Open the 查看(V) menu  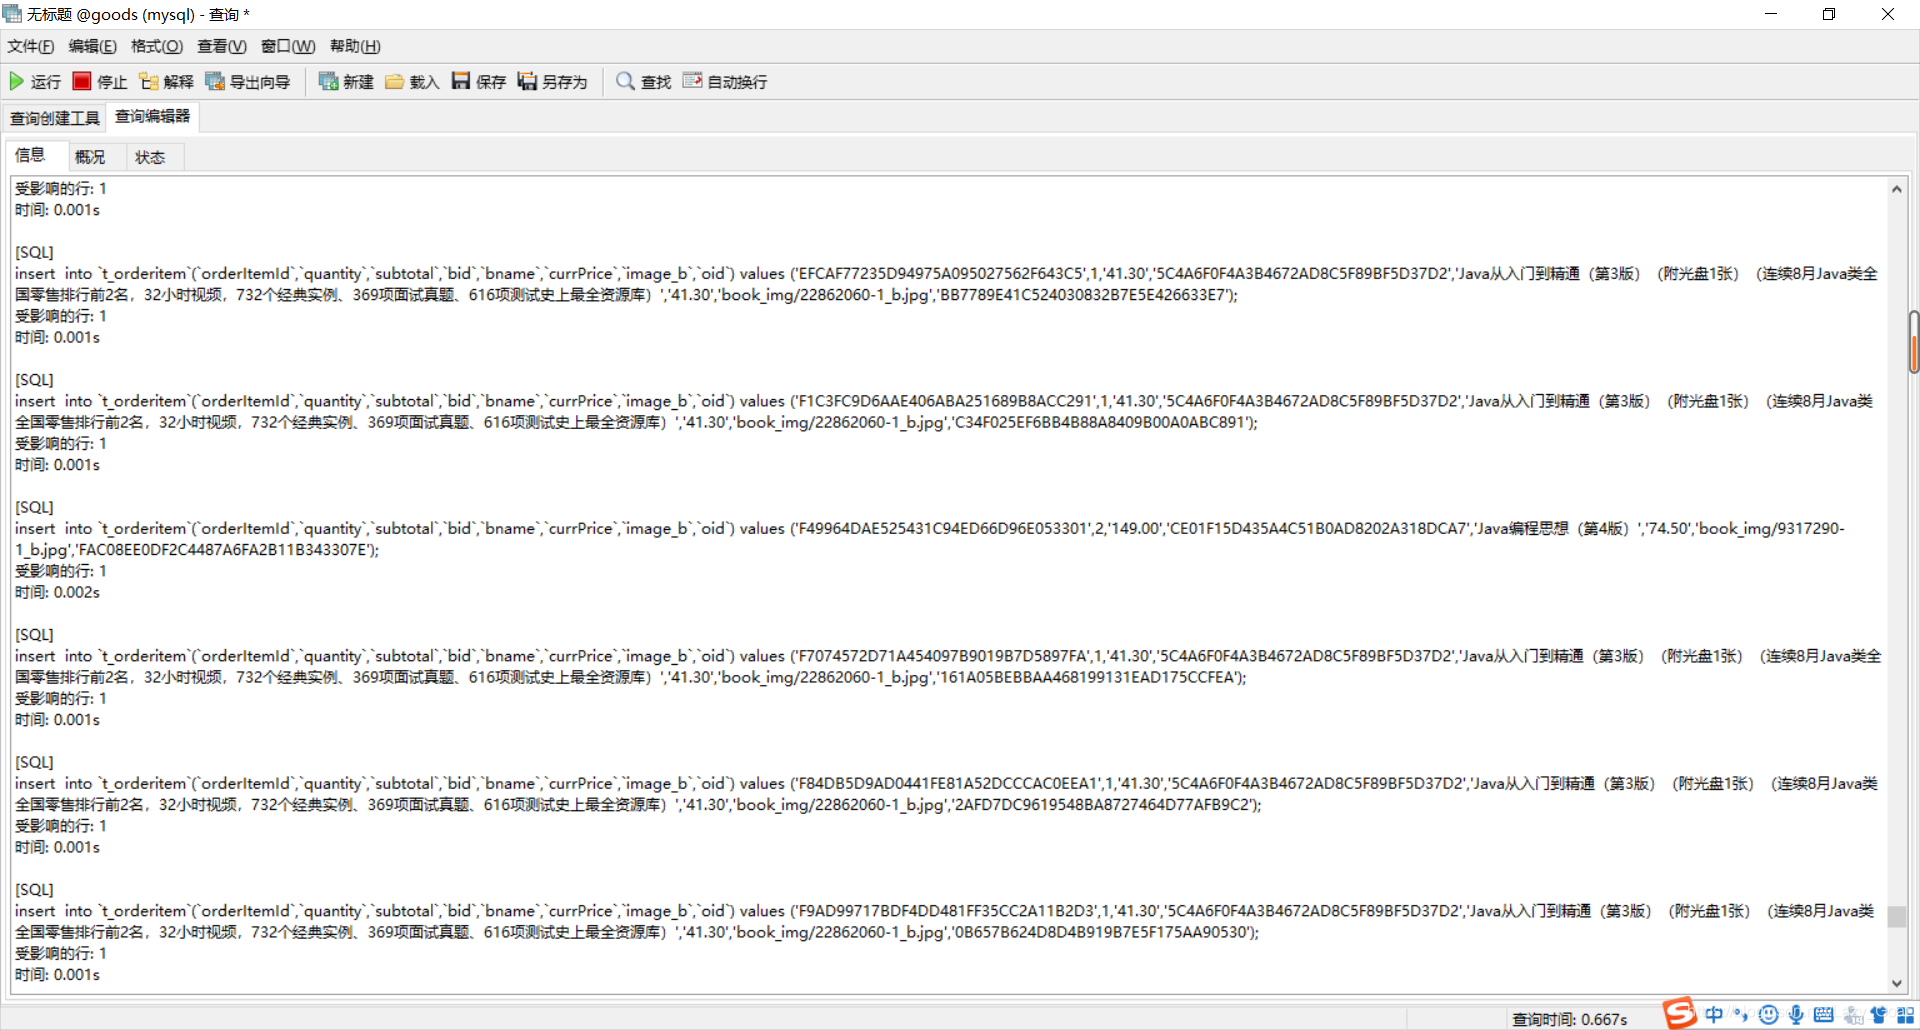[222, 46]
